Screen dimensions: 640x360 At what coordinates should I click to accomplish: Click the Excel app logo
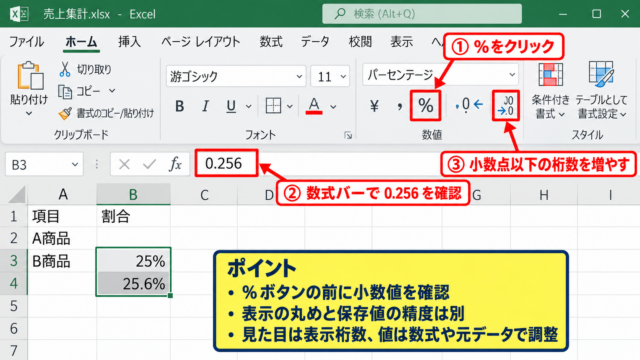click(19, 14)
